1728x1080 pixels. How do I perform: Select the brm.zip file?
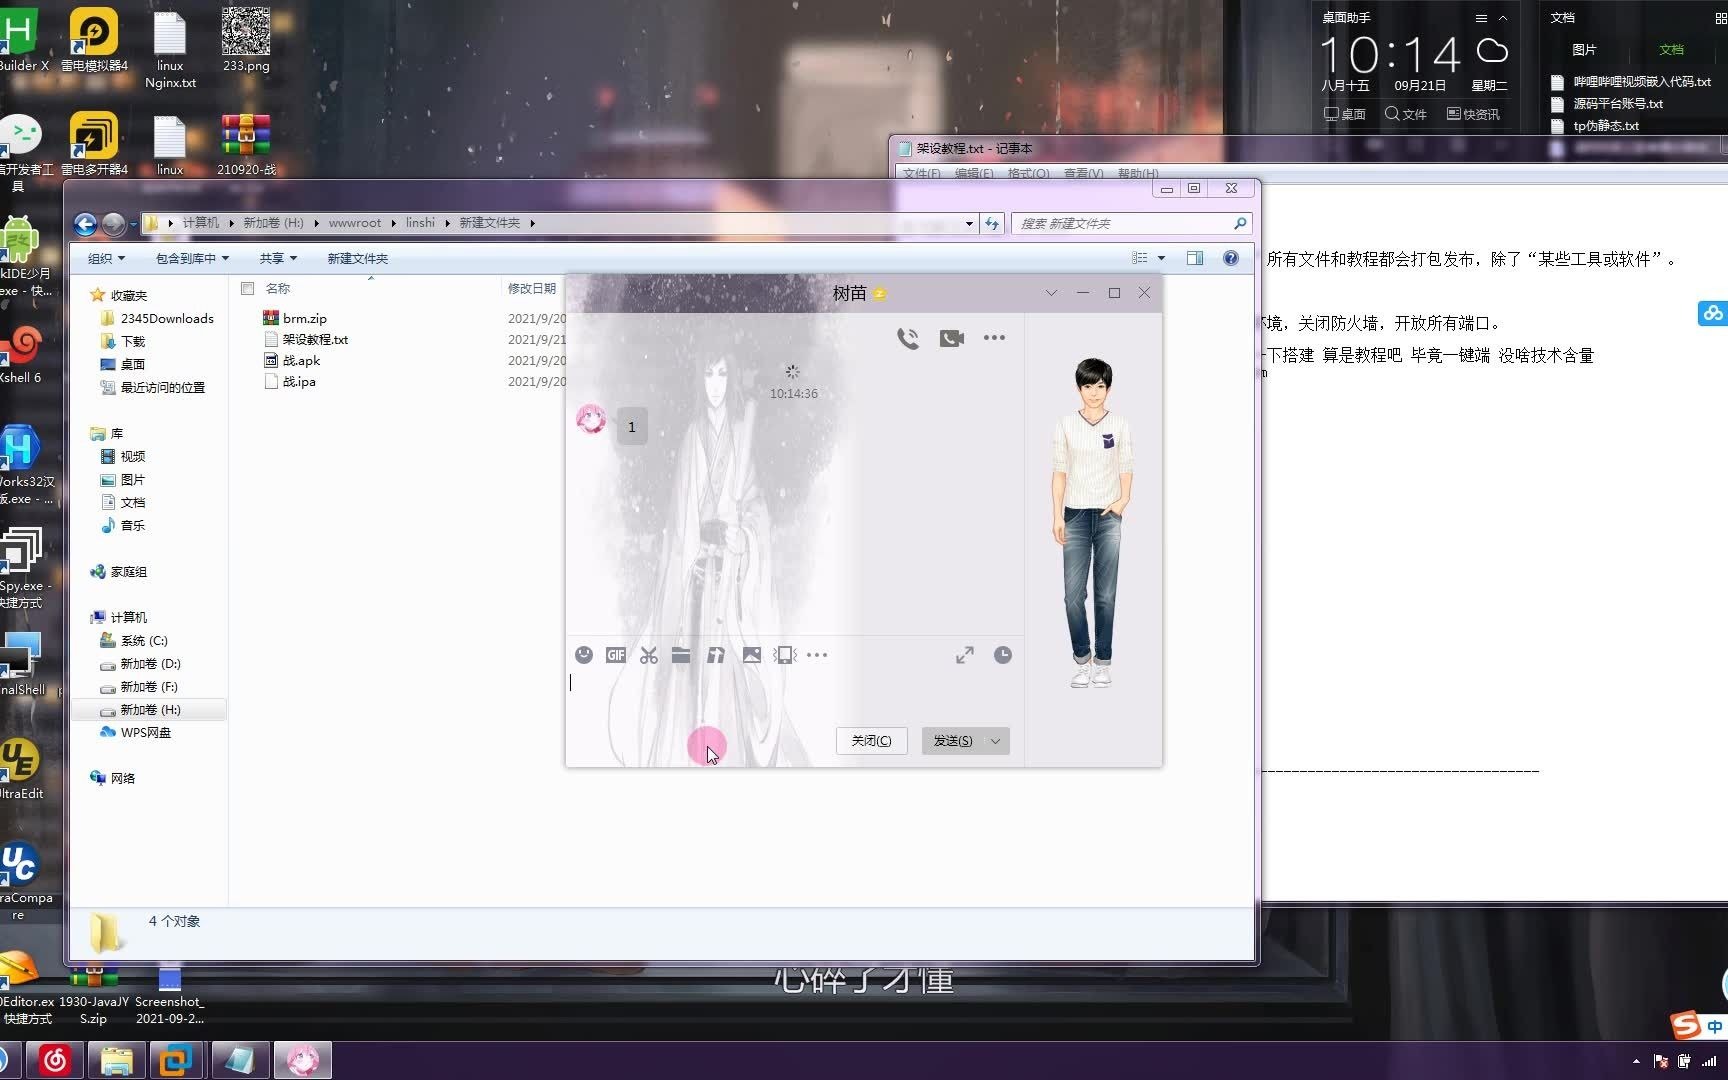[x=304, y=318]
